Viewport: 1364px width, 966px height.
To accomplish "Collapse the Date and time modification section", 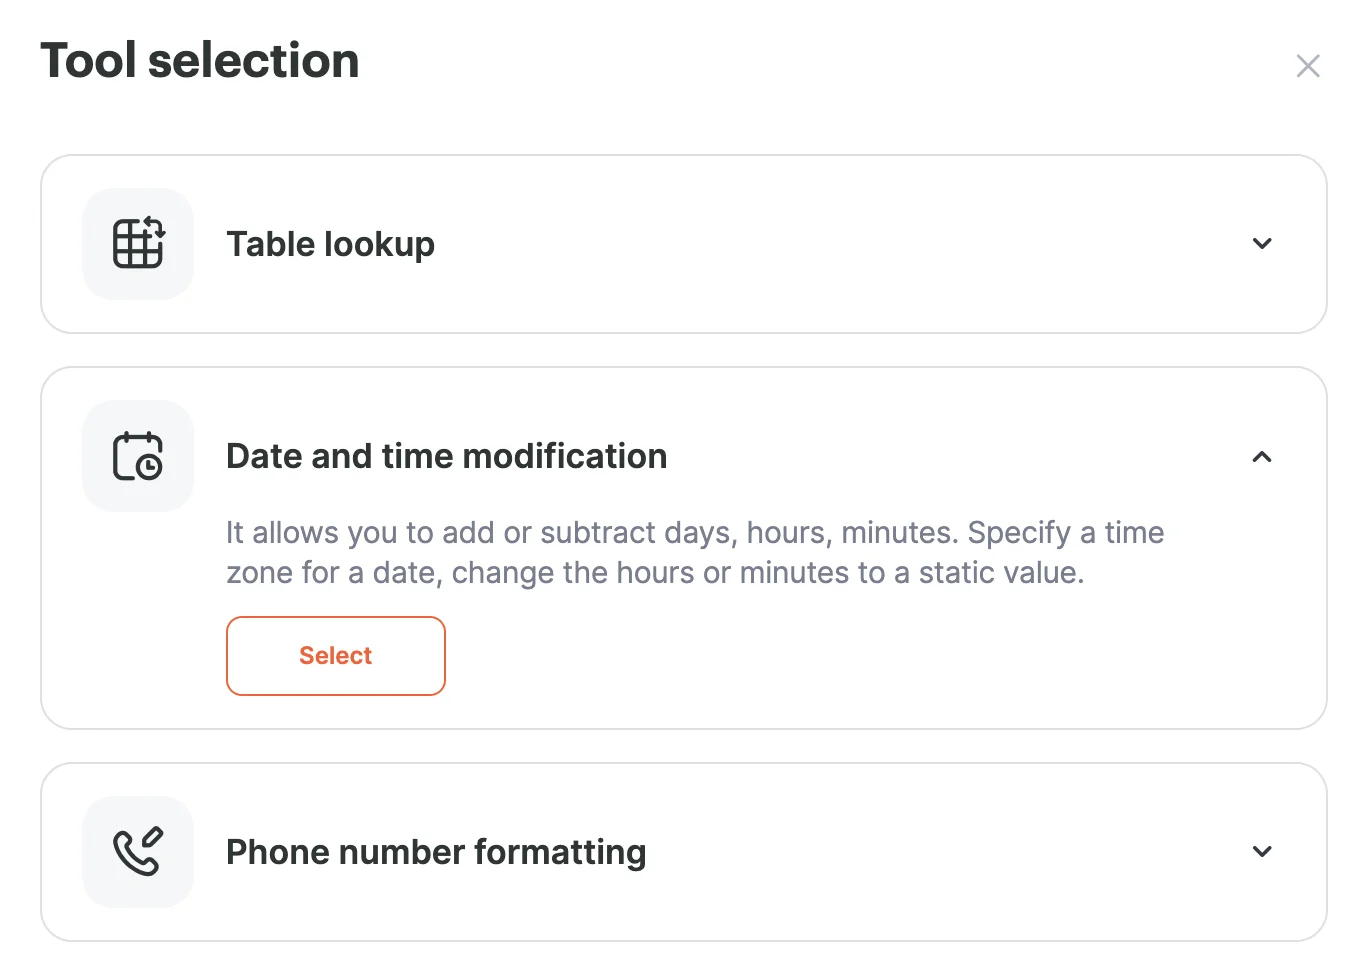I will [x=1261, y=457].
